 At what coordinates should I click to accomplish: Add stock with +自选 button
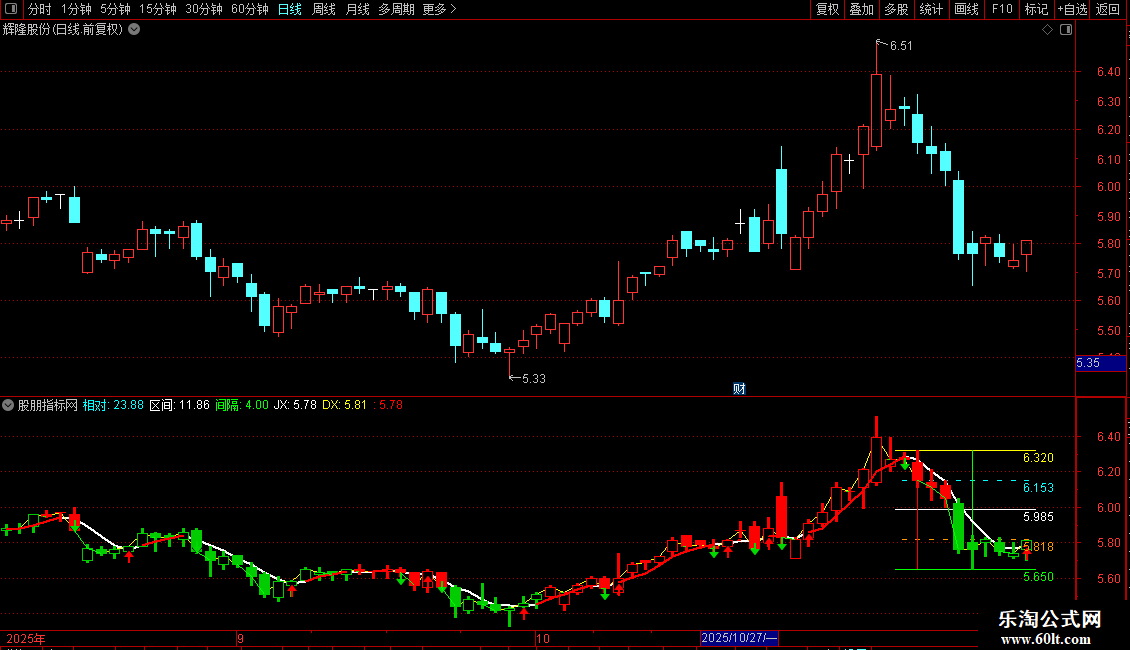click(1072, 9)
